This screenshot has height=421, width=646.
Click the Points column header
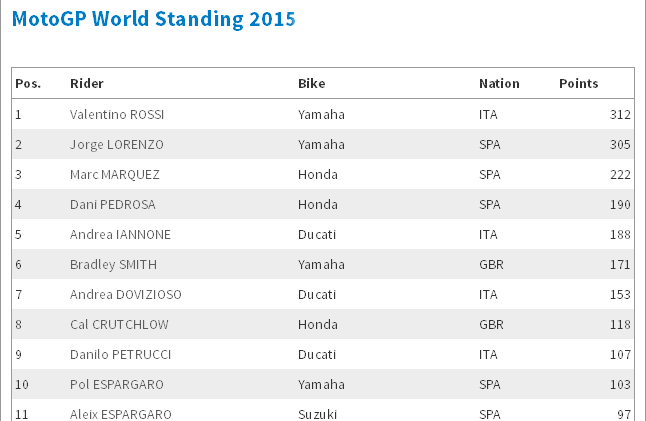tap(578, 84)
